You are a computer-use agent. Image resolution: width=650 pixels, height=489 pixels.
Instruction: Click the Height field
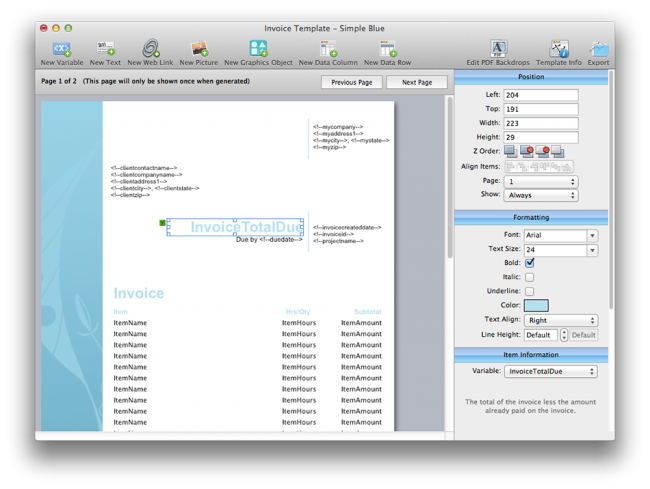point(541,137)
